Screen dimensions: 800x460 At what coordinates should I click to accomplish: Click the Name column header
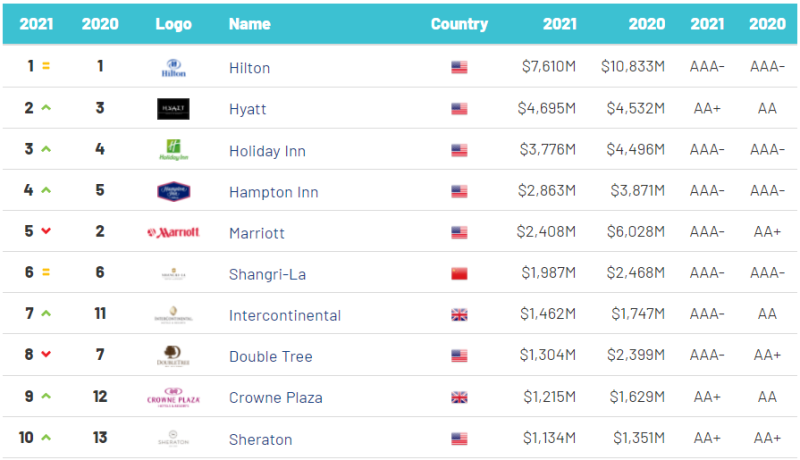click(x=250, y=24)
